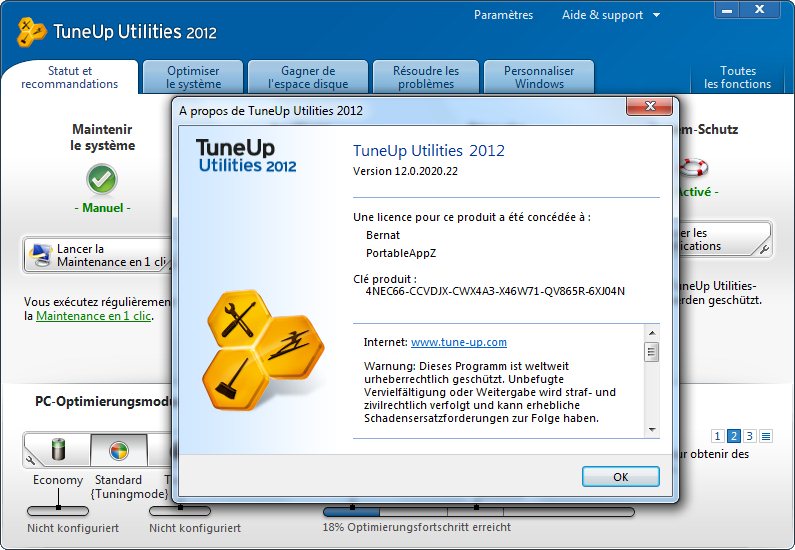Click wrench icon beside Economy mode

pyautogui.click(x=31, y=460)
